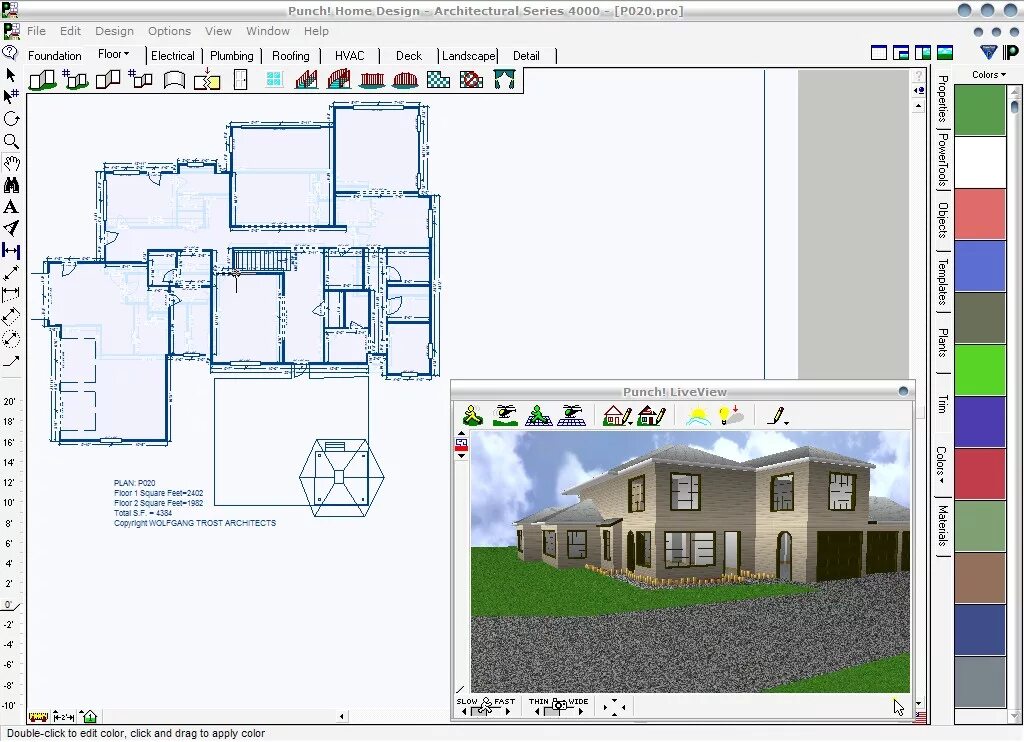Select the magnifying glass zoom tool
The width and height of the screenshot is (1024, 742).
coord(11,141)
